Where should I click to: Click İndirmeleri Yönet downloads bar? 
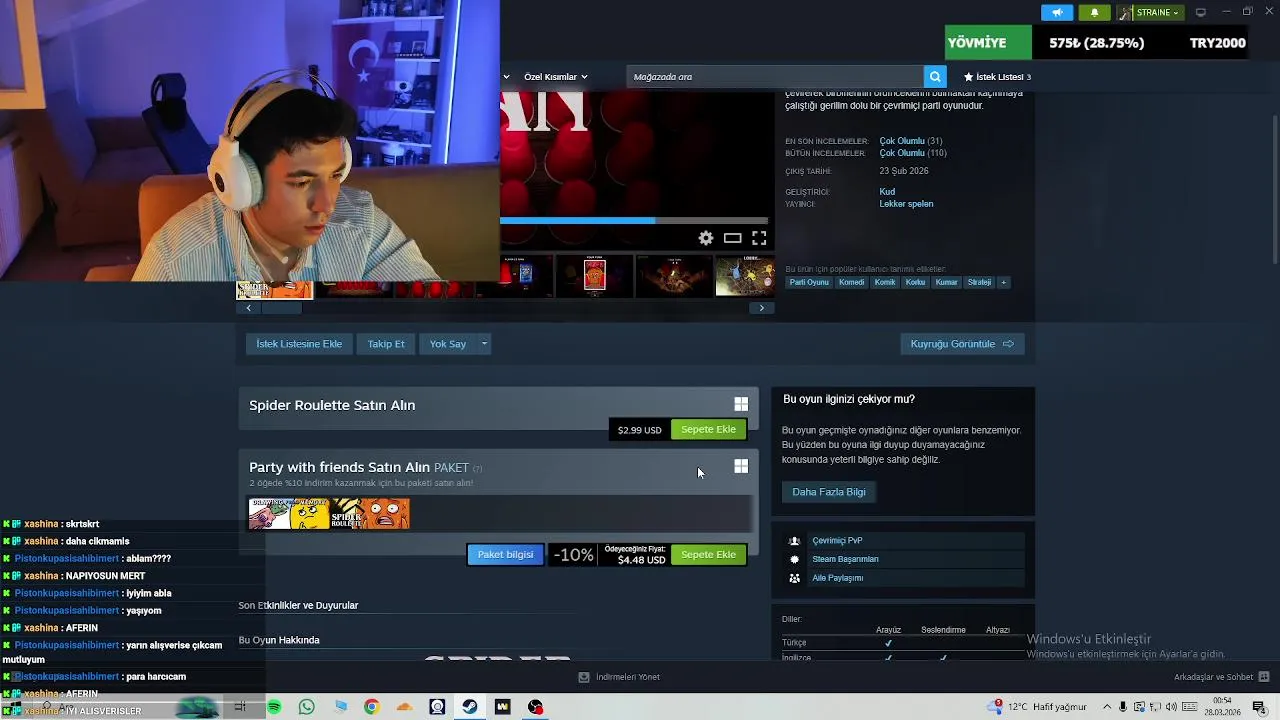click(x=619, y=677)
